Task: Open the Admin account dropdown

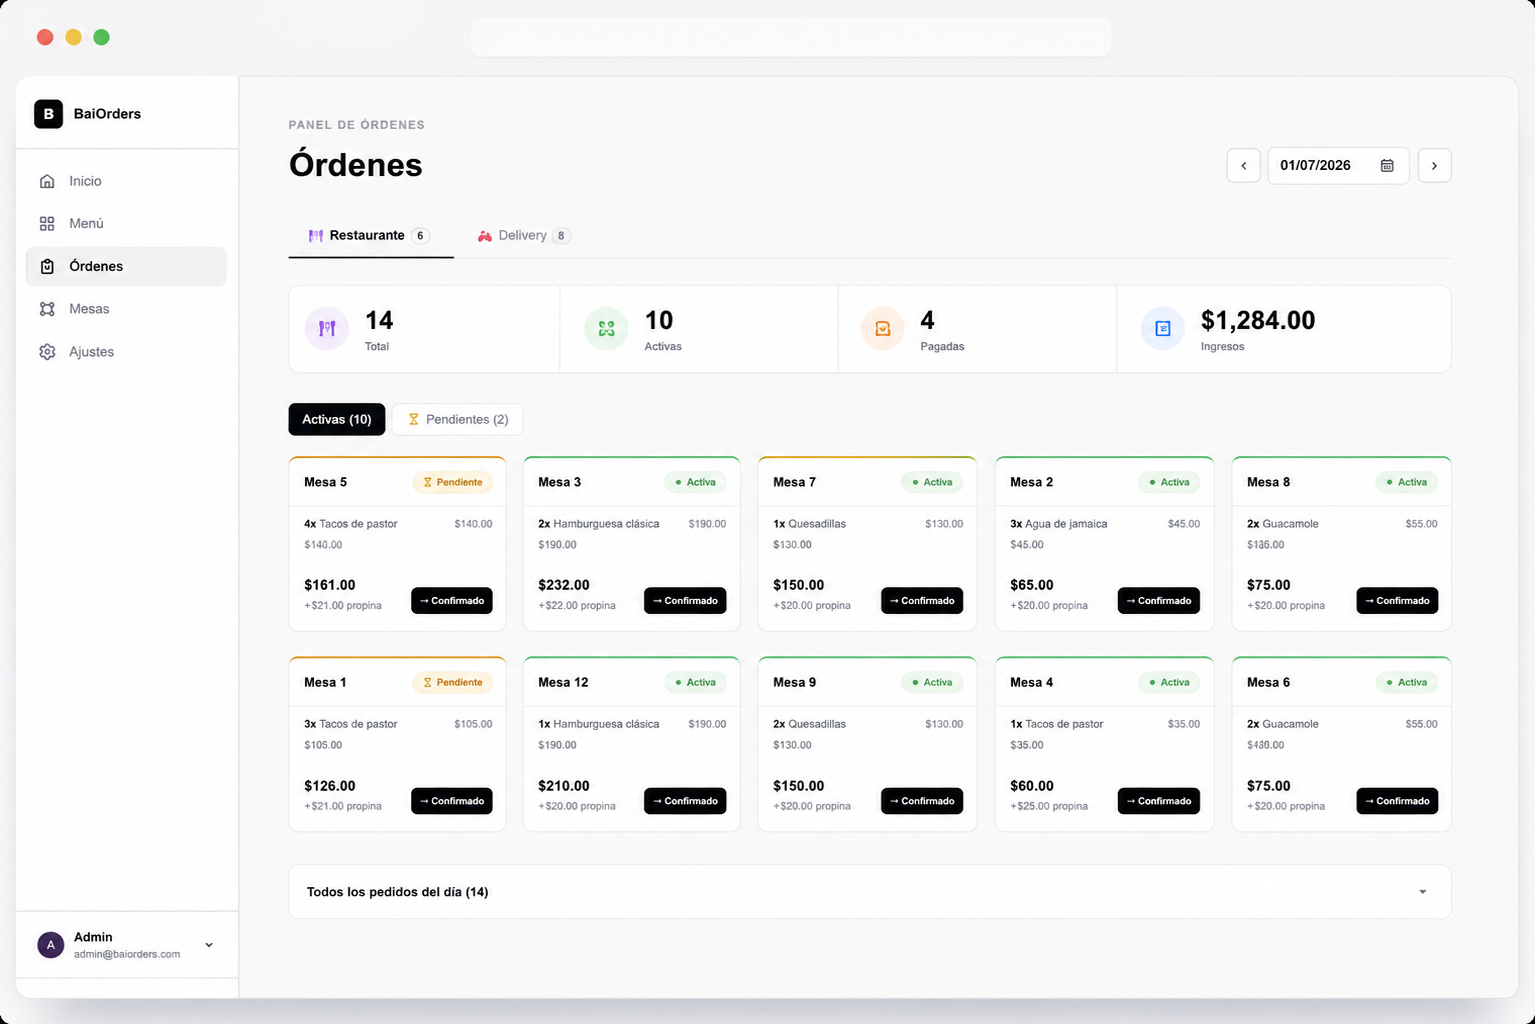Action: coord(209,945)
